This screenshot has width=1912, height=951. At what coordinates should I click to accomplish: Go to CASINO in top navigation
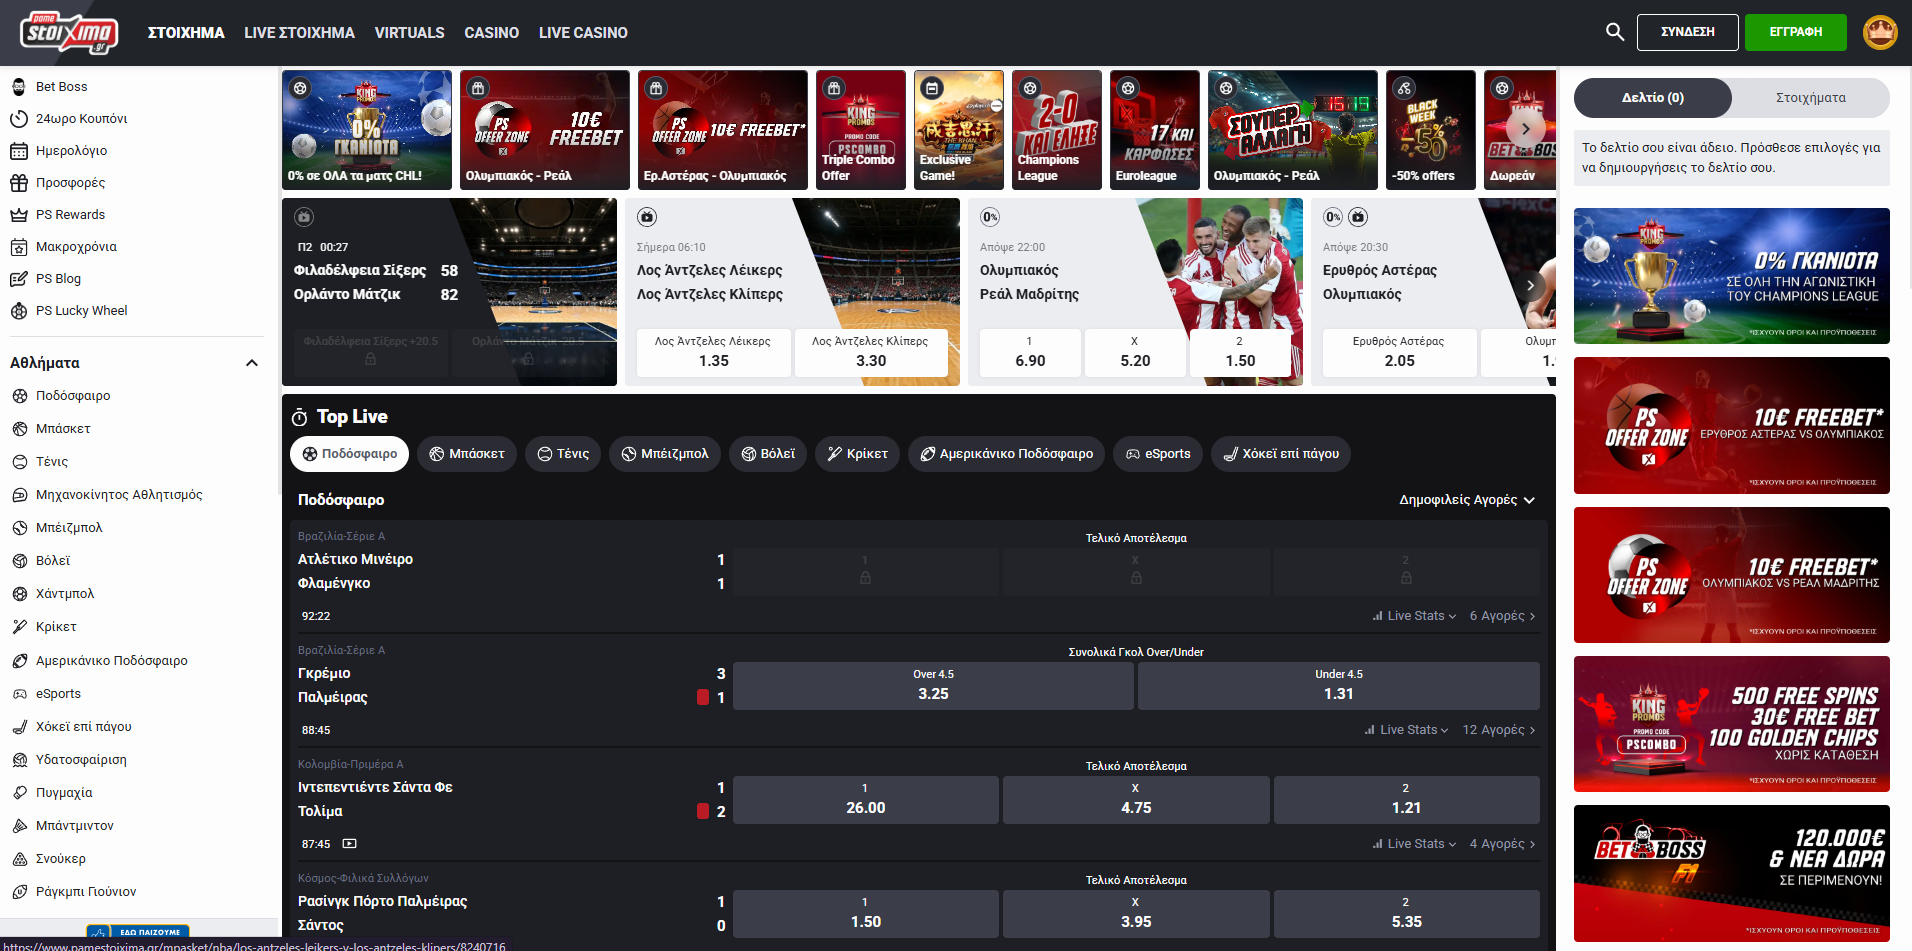[x=491, y=33]
